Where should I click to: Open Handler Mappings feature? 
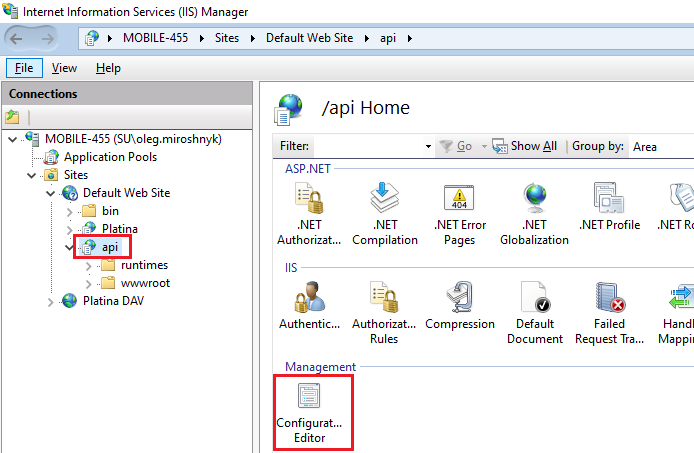click(x=676, y=313)
